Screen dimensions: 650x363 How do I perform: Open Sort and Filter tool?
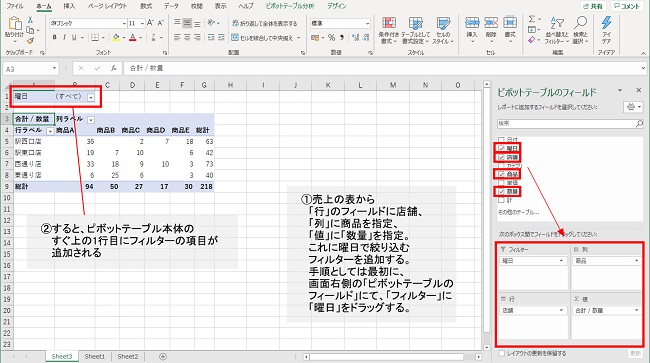pyautogui.click(x=557, y=30)
